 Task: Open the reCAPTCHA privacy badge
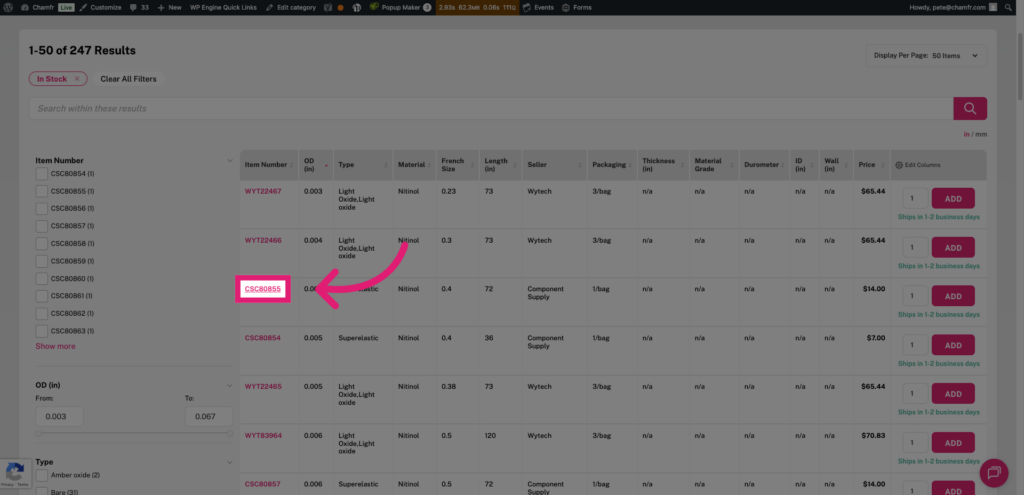click(14, 475)
